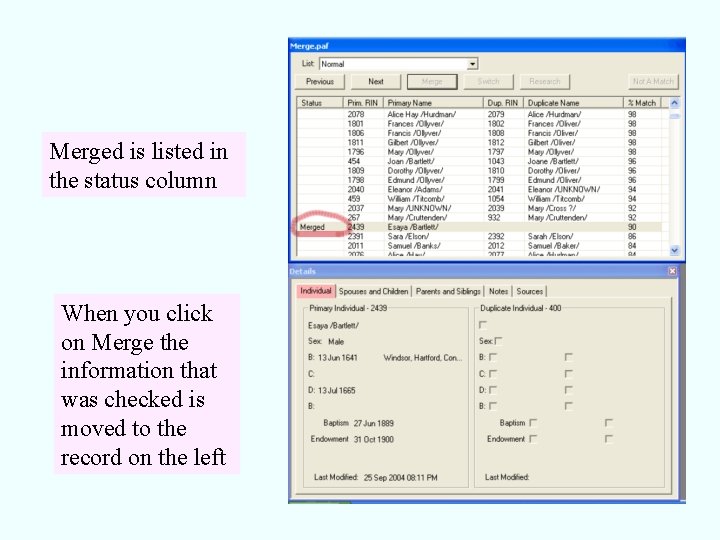
Task: Sort by the Status column header
Action: (320, 103)
